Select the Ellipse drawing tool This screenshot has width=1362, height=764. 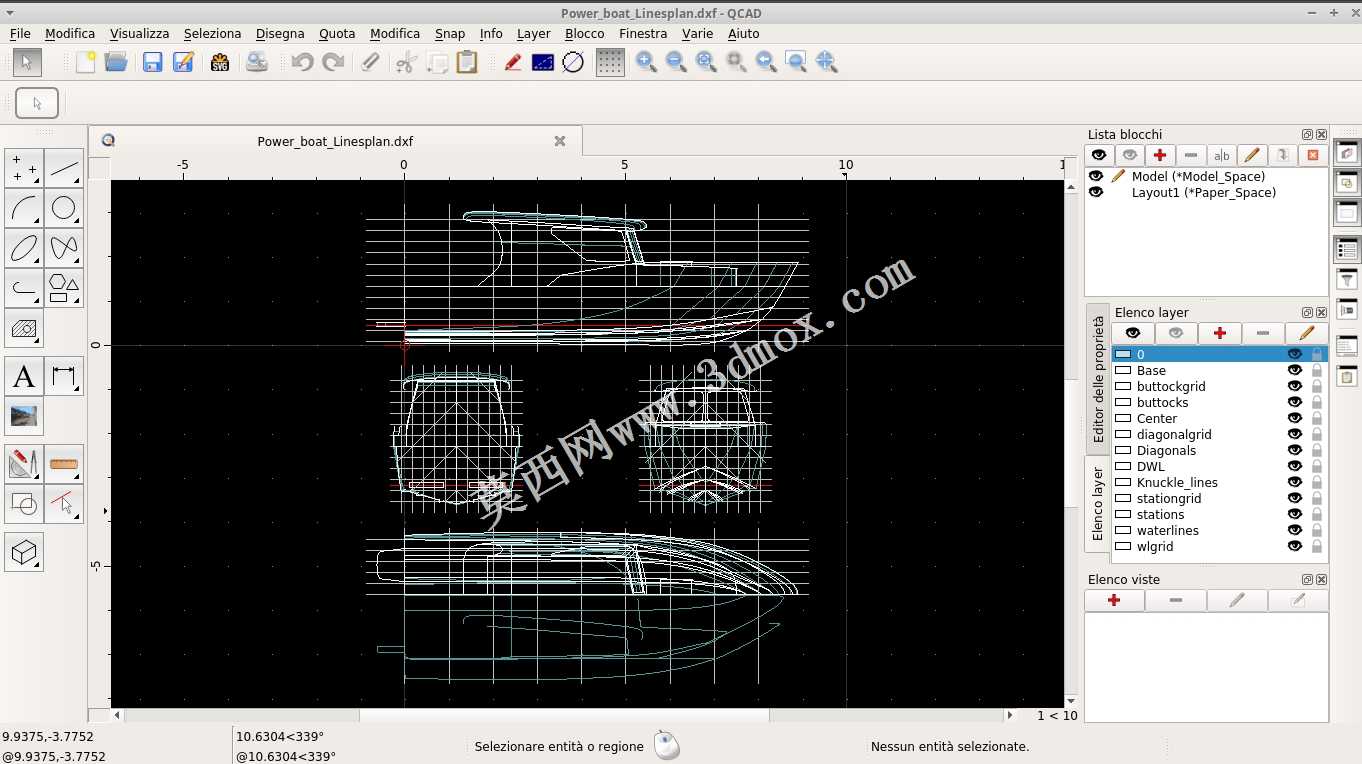(x=24, y=248)
